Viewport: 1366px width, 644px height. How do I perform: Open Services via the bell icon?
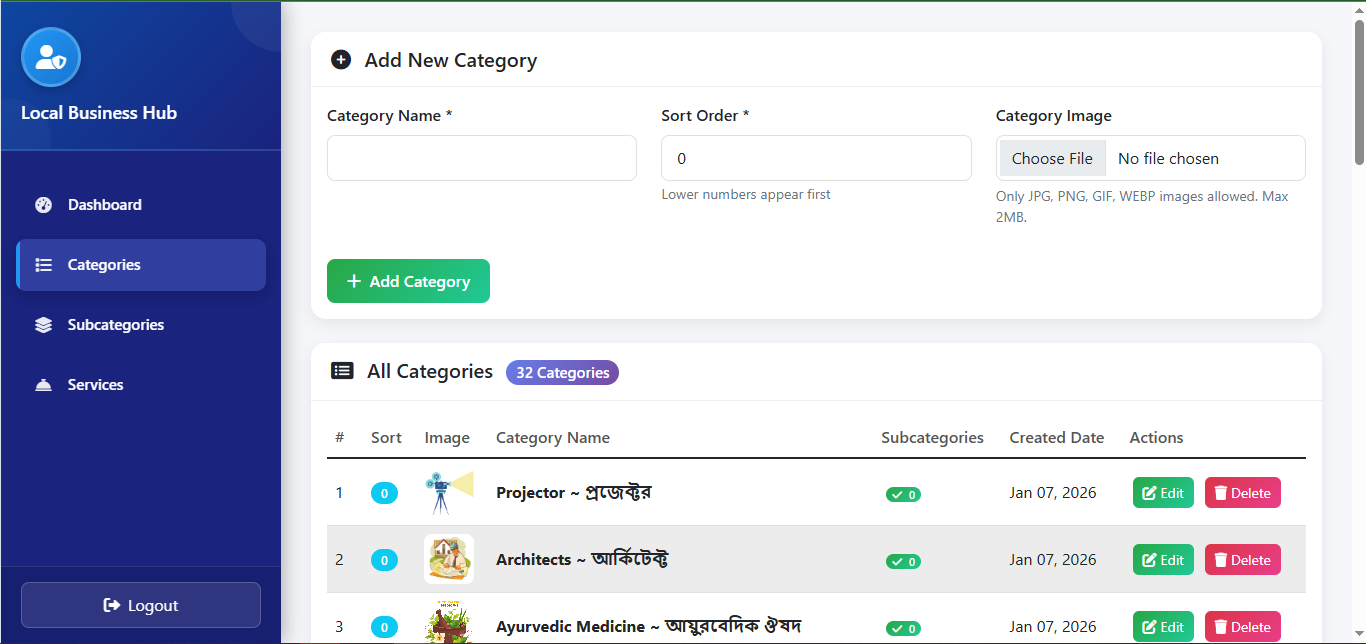[x=42, y=384]
